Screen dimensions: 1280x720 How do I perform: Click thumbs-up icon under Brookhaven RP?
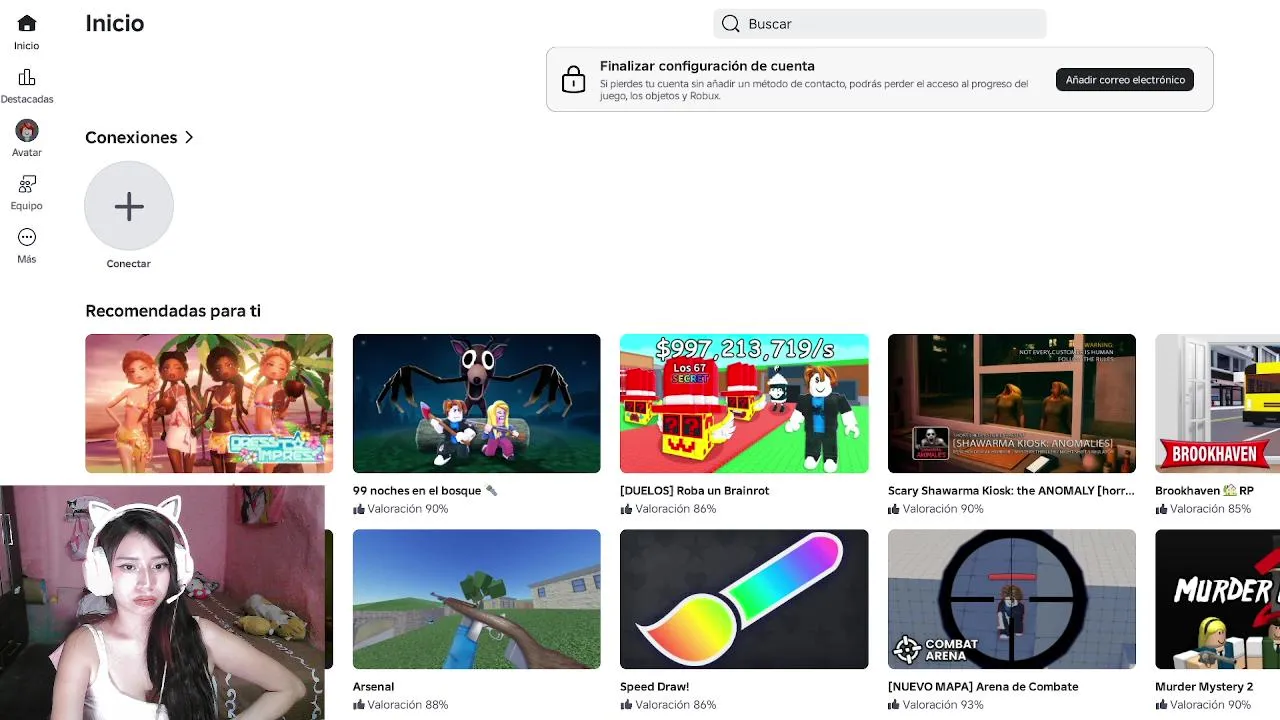(1161, 509)
